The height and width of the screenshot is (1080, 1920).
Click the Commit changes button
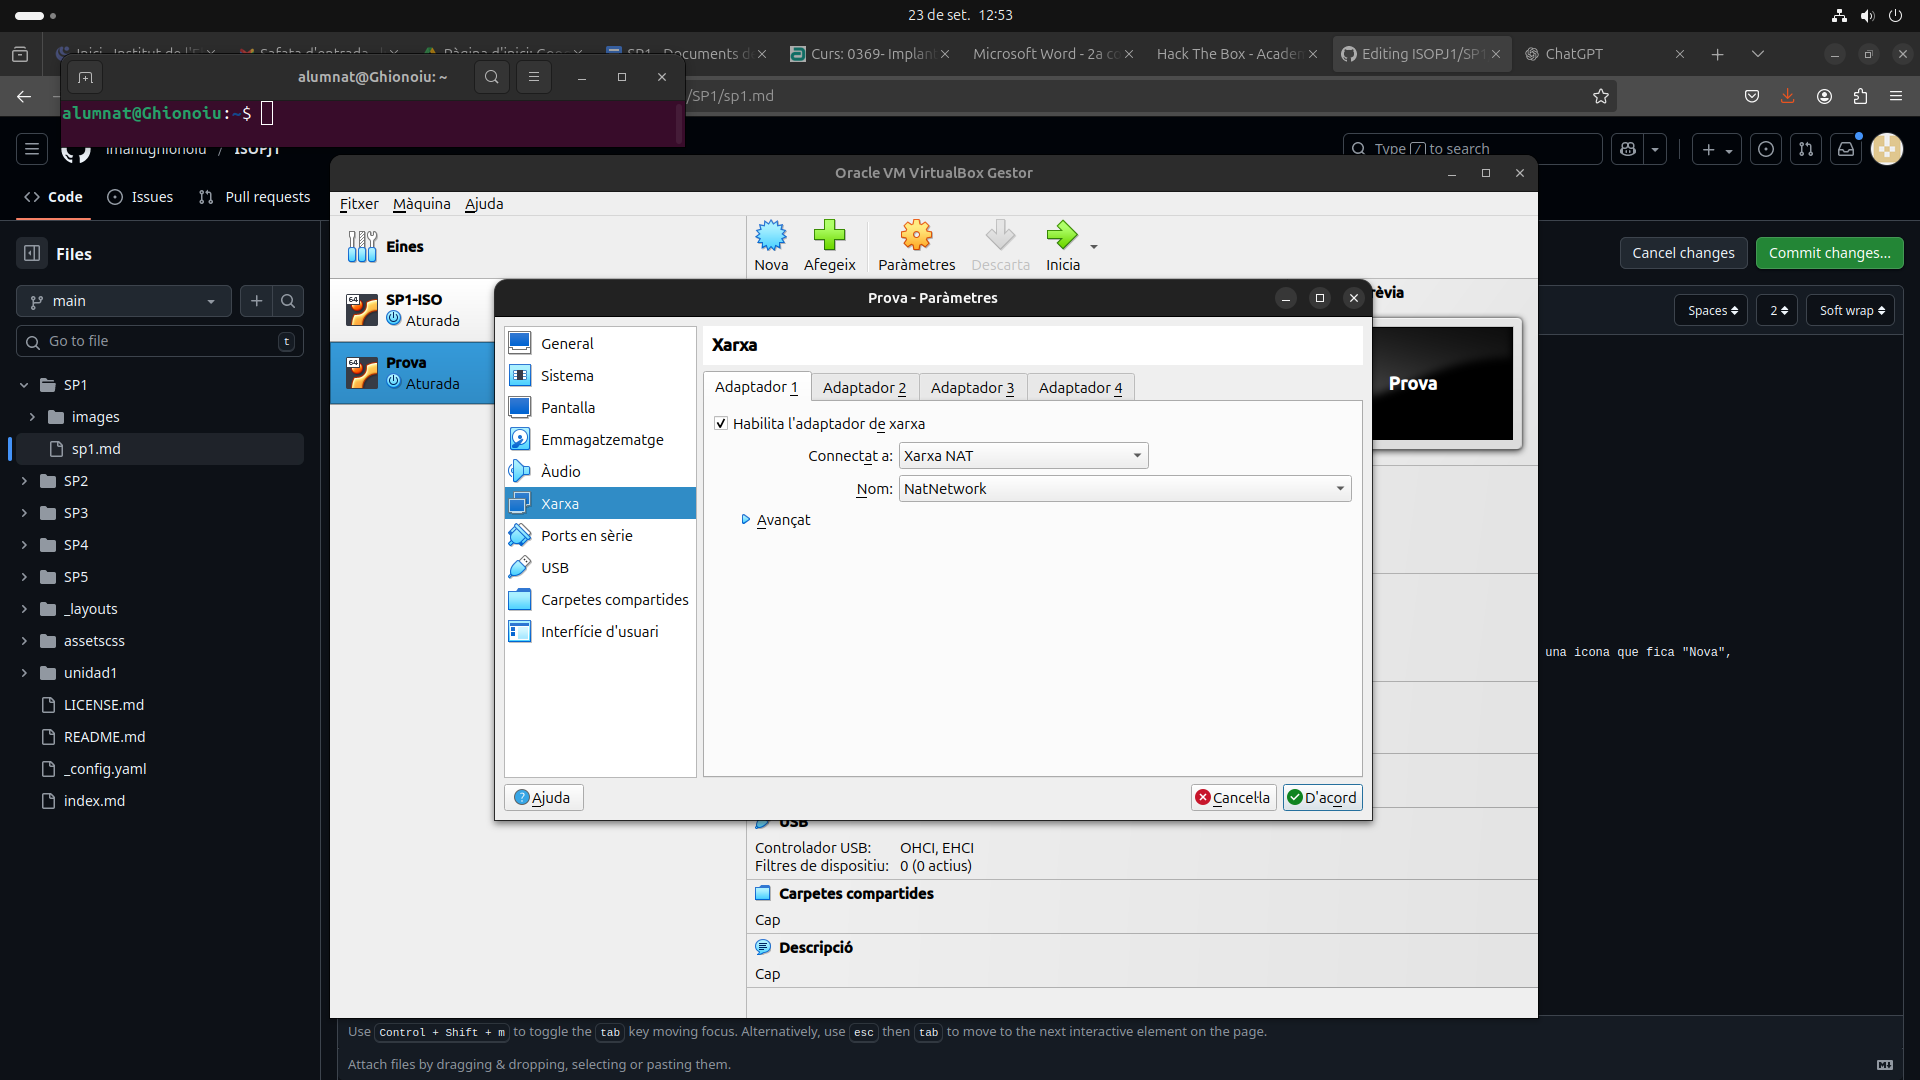[1828, 253]
